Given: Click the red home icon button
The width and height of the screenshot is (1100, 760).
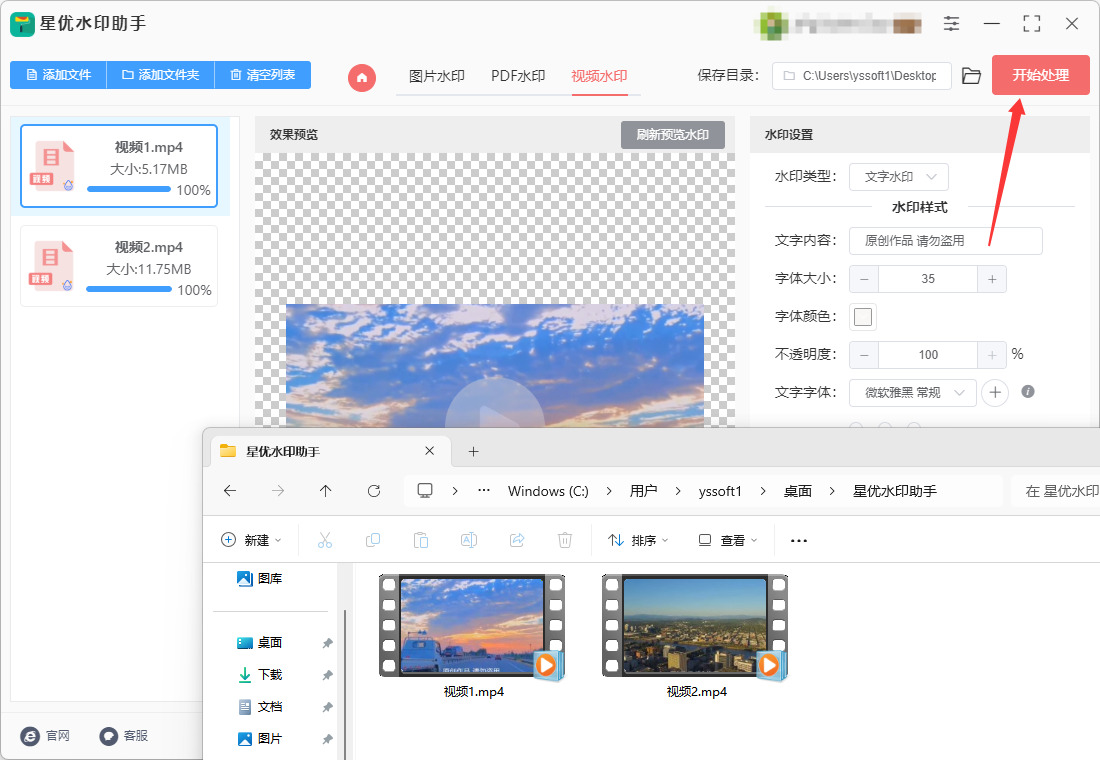Looking at the screenshot, I should 362,77.
